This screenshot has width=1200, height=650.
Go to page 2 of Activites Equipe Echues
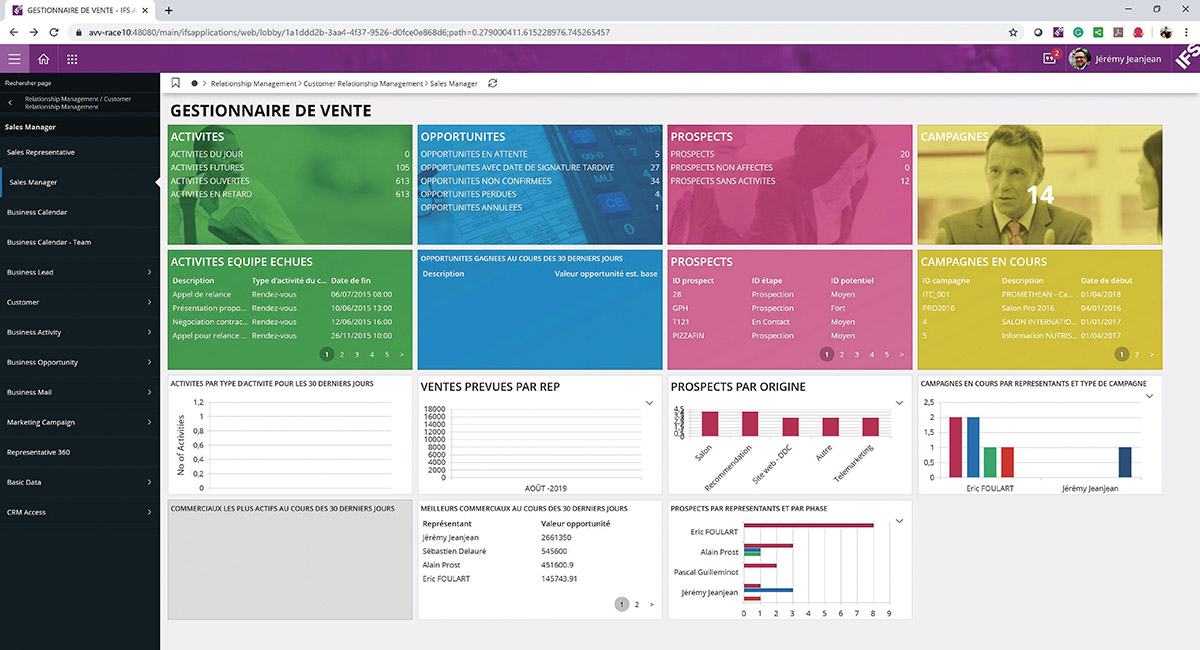coord(341,354)
